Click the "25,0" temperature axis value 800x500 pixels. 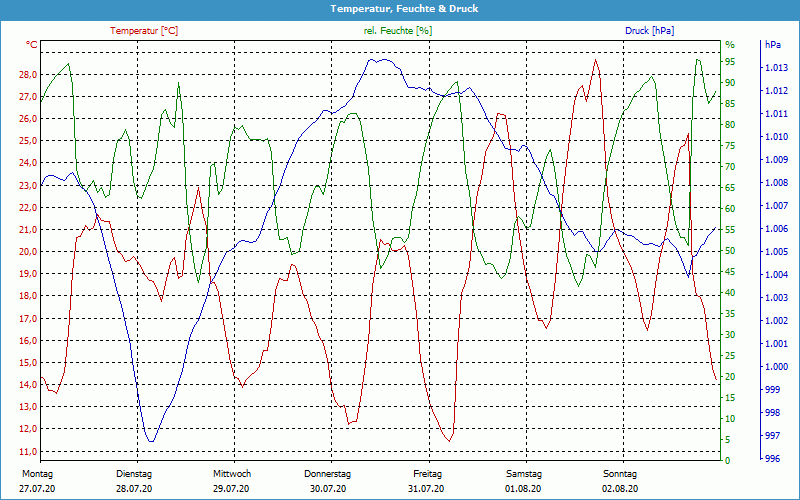click(28, 141)
